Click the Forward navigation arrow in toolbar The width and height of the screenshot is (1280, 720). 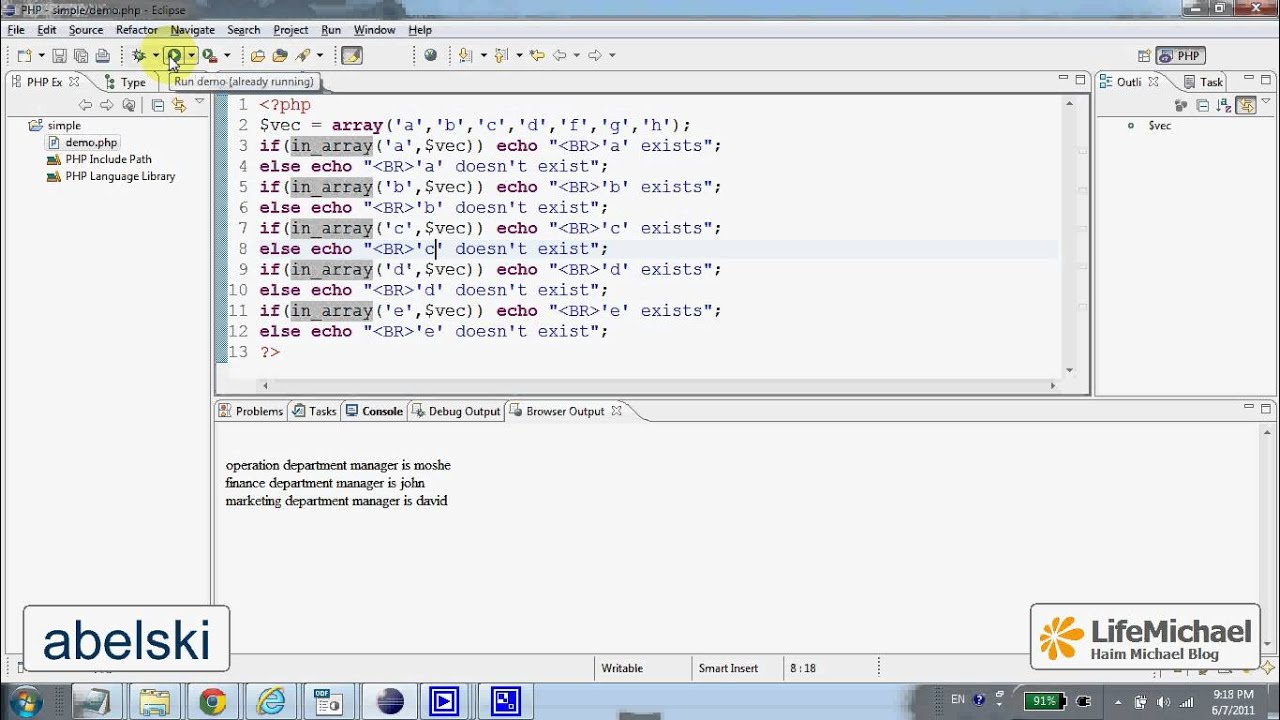point(595,56)
